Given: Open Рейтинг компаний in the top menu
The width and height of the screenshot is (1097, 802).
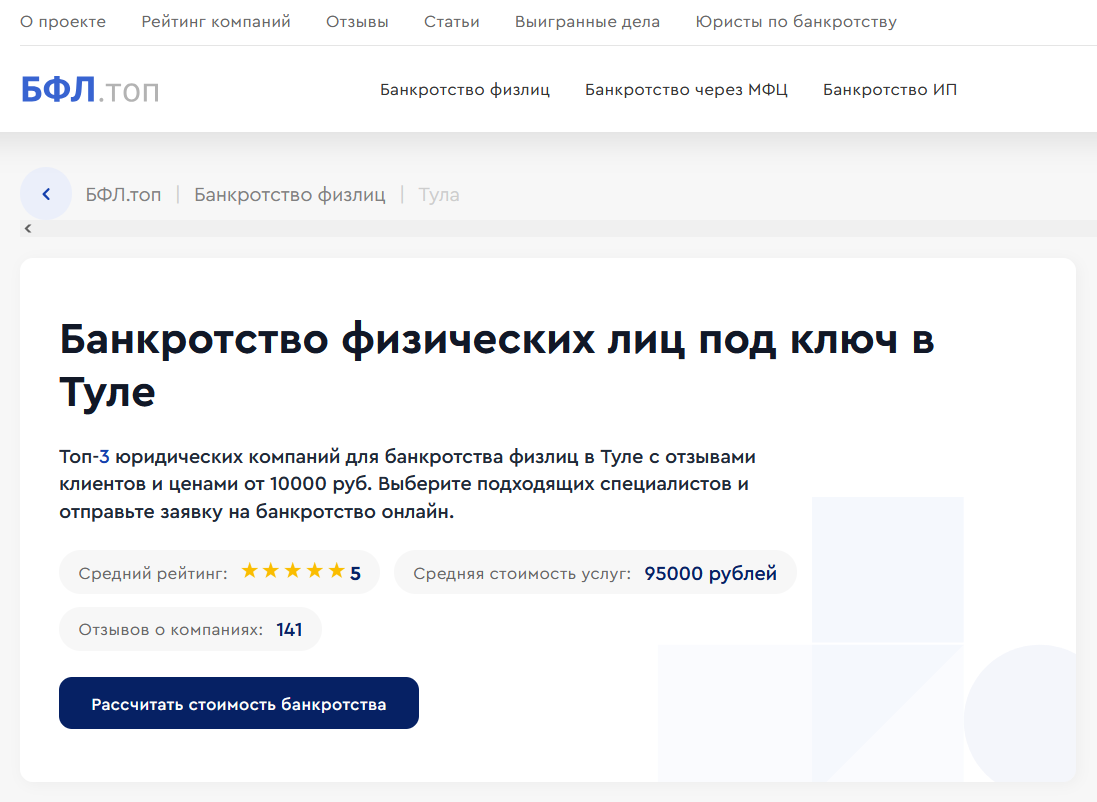Looking at the screenshot, I should click(x=216, y=22).
